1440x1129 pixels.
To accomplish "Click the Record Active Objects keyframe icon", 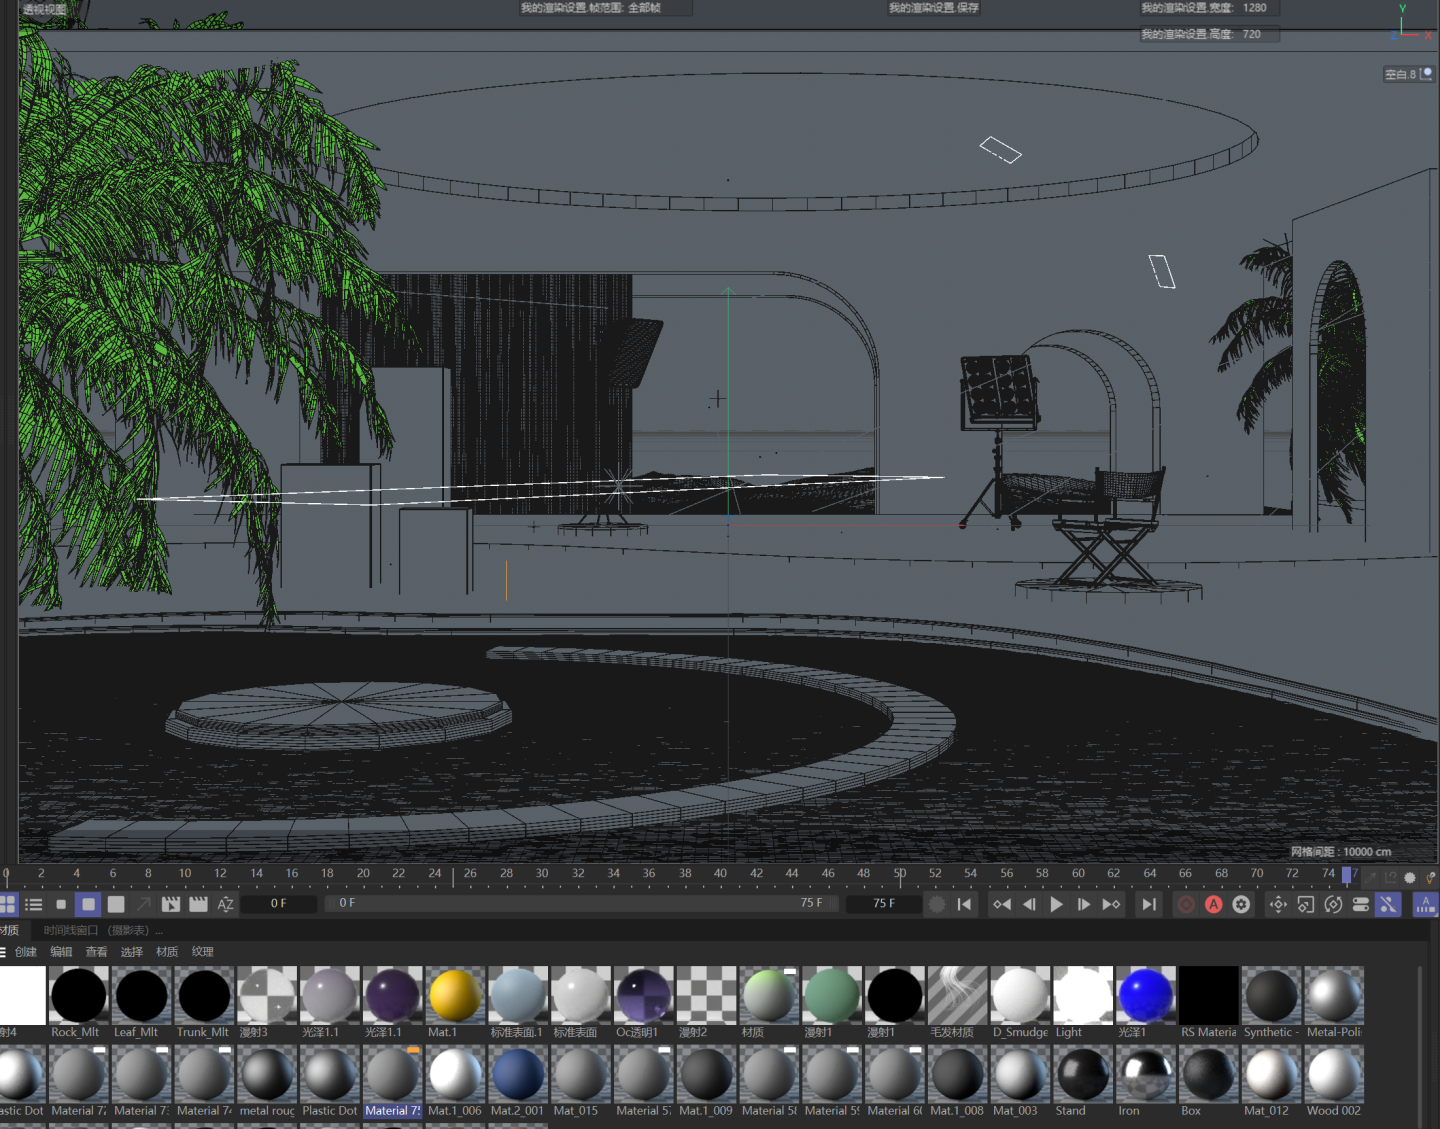I will click(x=1186, y=904).
